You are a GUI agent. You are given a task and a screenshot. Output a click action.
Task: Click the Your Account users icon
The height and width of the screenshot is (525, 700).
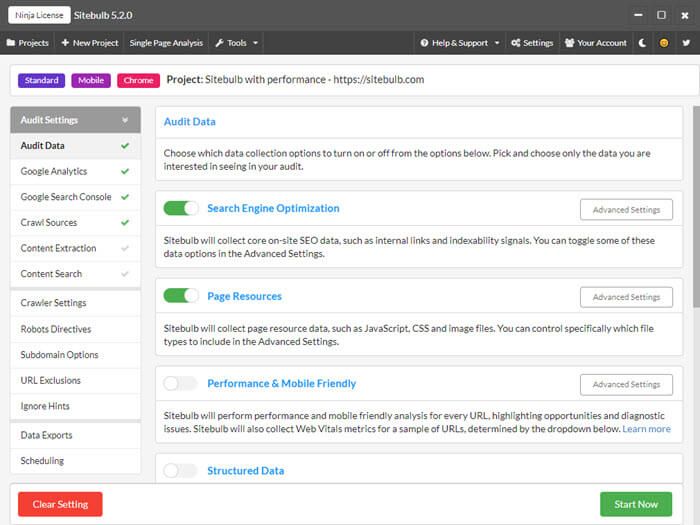pos(569,43)
